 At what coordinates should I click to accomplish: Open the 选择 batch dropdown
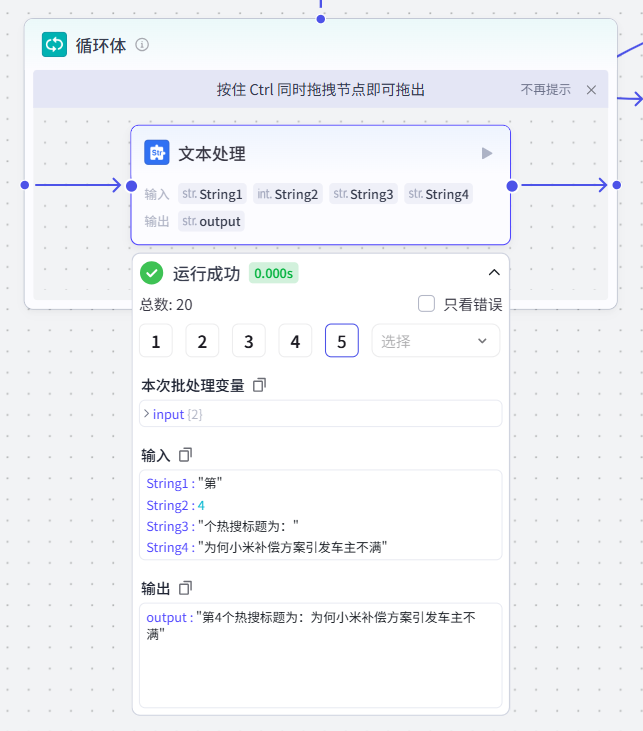tap(435, 341)
